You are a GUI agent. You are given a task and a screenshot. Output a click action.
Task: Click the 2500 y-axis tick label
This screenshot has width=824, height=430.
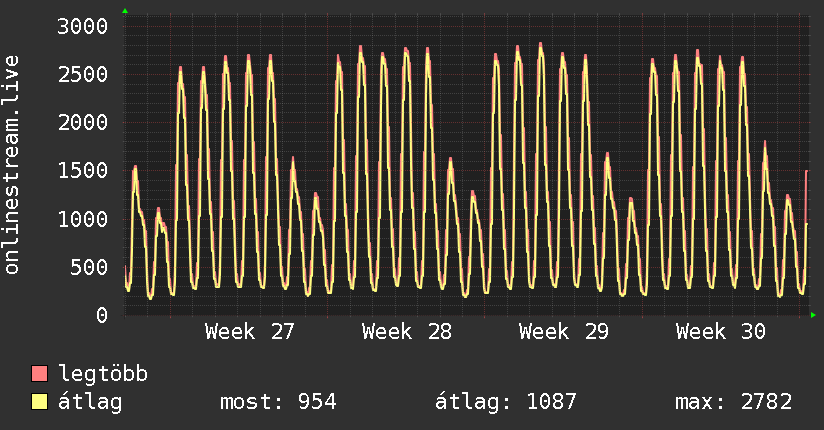tap(83, 75)
